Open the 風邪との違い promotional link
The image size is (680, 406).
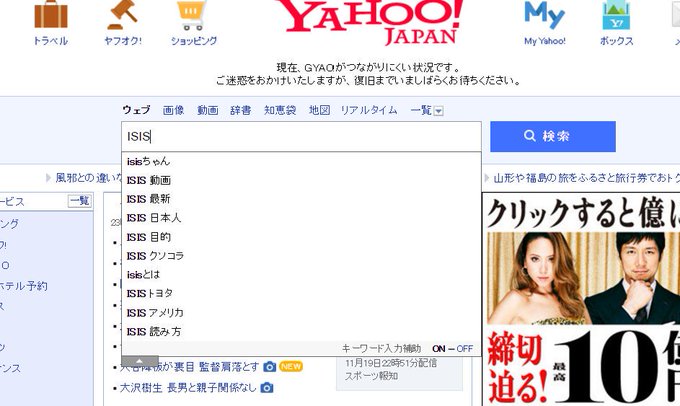click(x=89, y=178)
